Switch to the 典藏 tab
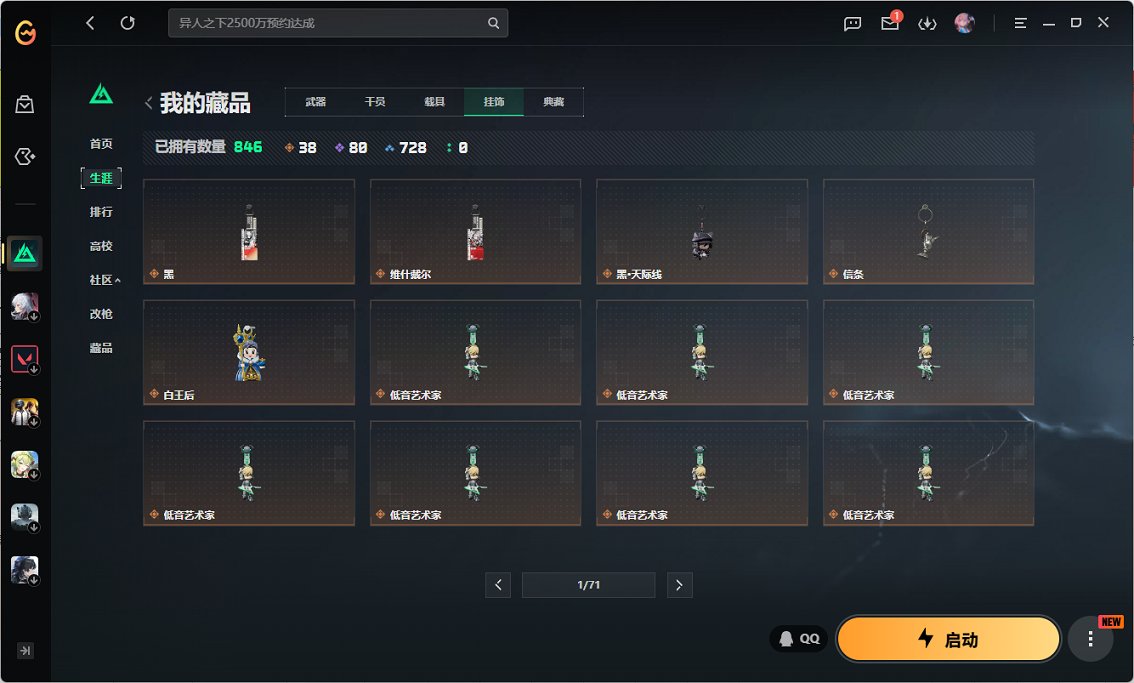 (553, 101)
